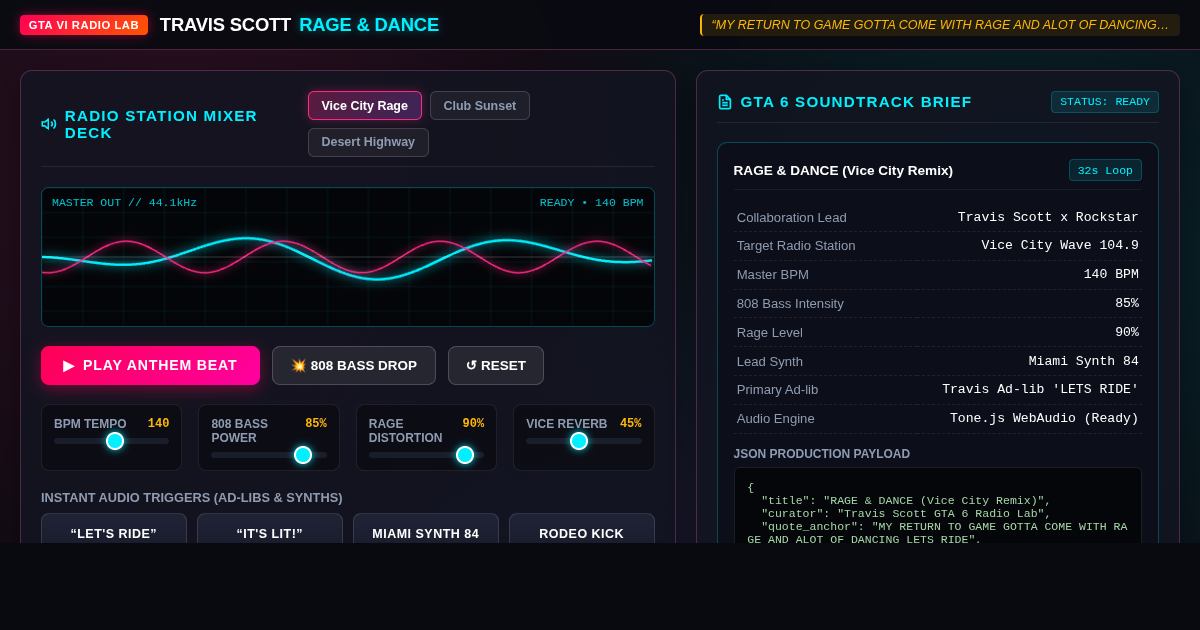This screenshot has width=1200, height=630.
Task: Click the "Primary Ad-lib" row label
Action: (777, 390)
